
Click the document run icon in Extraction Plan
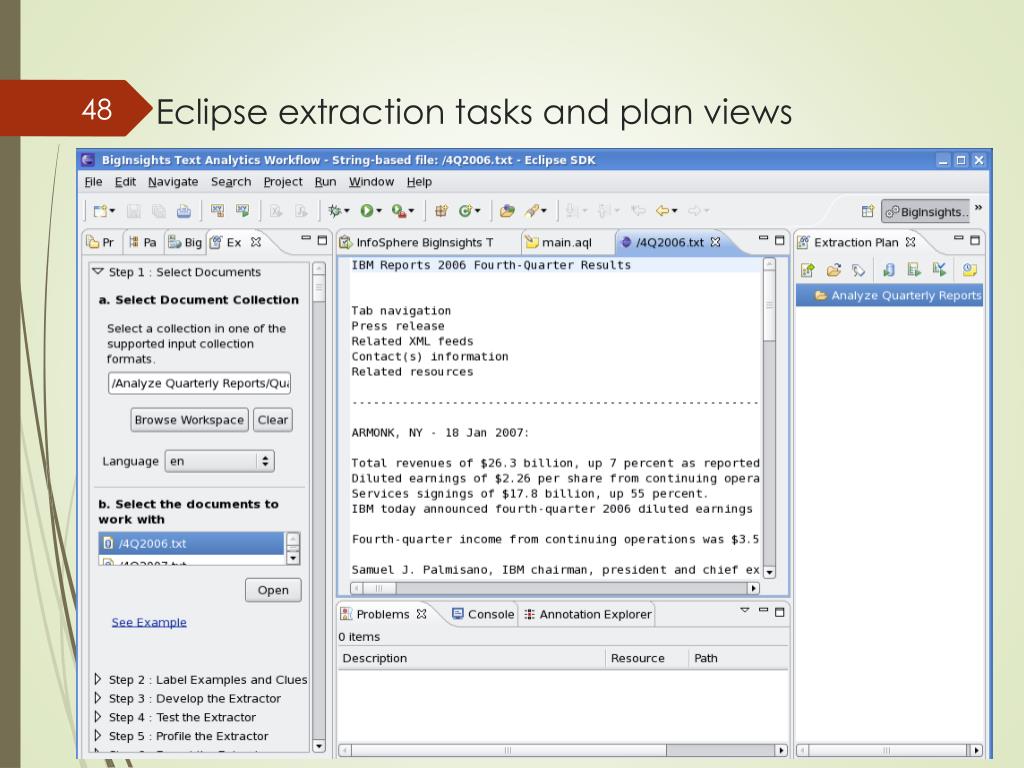point(914,269)
